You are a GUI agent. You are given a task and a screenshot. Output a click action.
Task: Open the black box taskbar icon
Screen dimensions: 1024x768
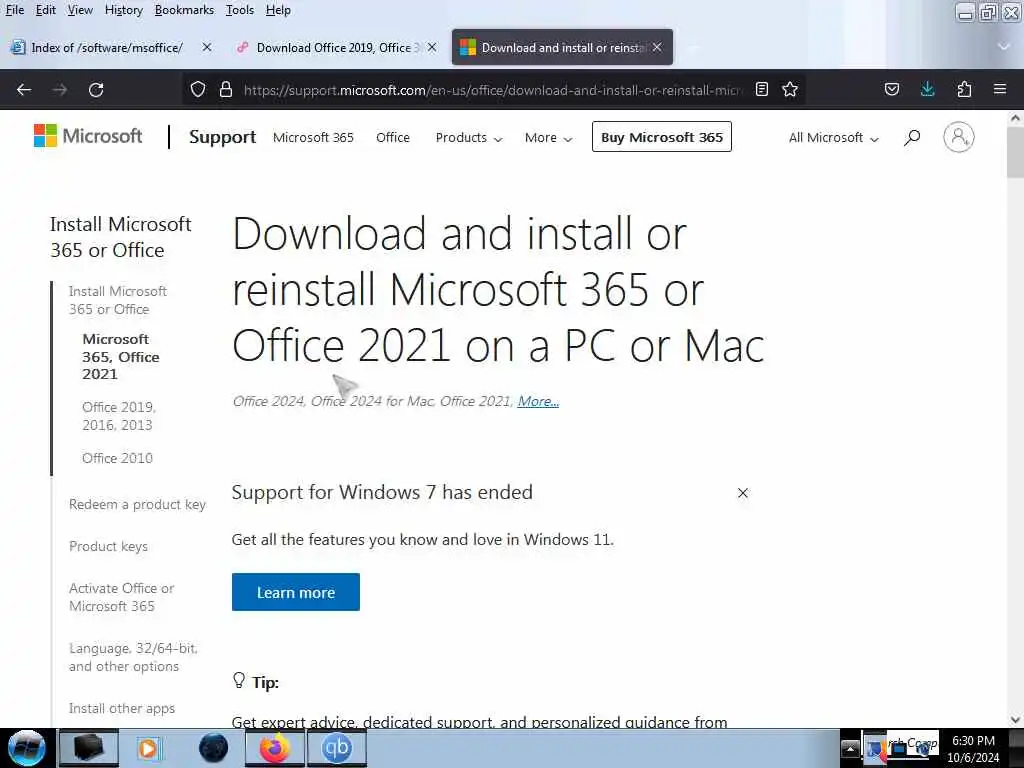coord(88,748)
